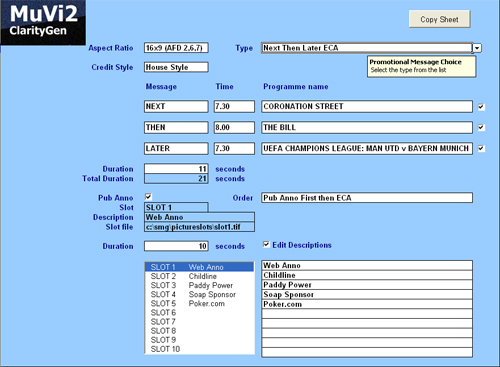Click the THEN row 8.00 time field
Screen dimensions: 500x367
pos(234,127)
